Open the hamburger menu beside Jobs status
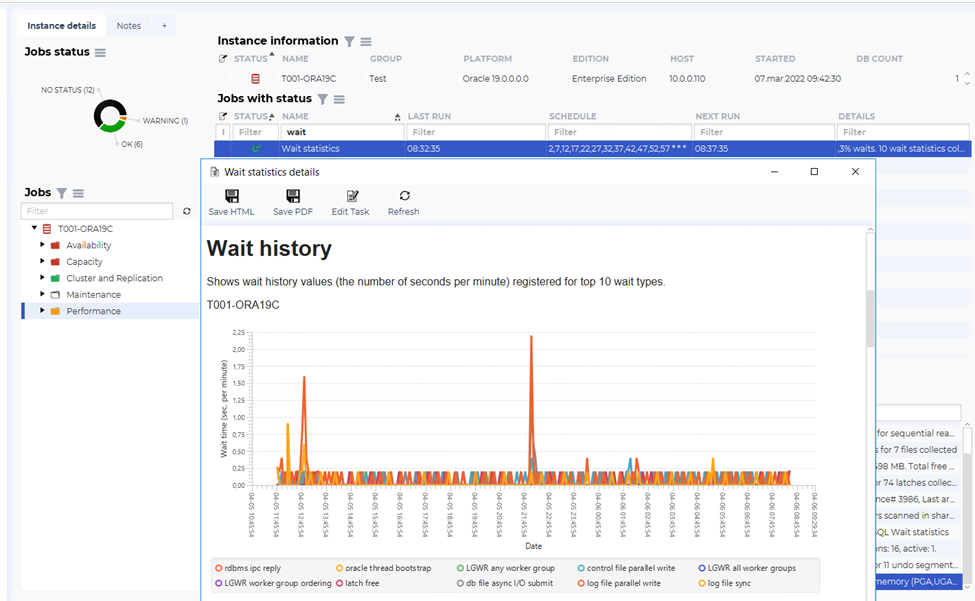 (100, 52)
